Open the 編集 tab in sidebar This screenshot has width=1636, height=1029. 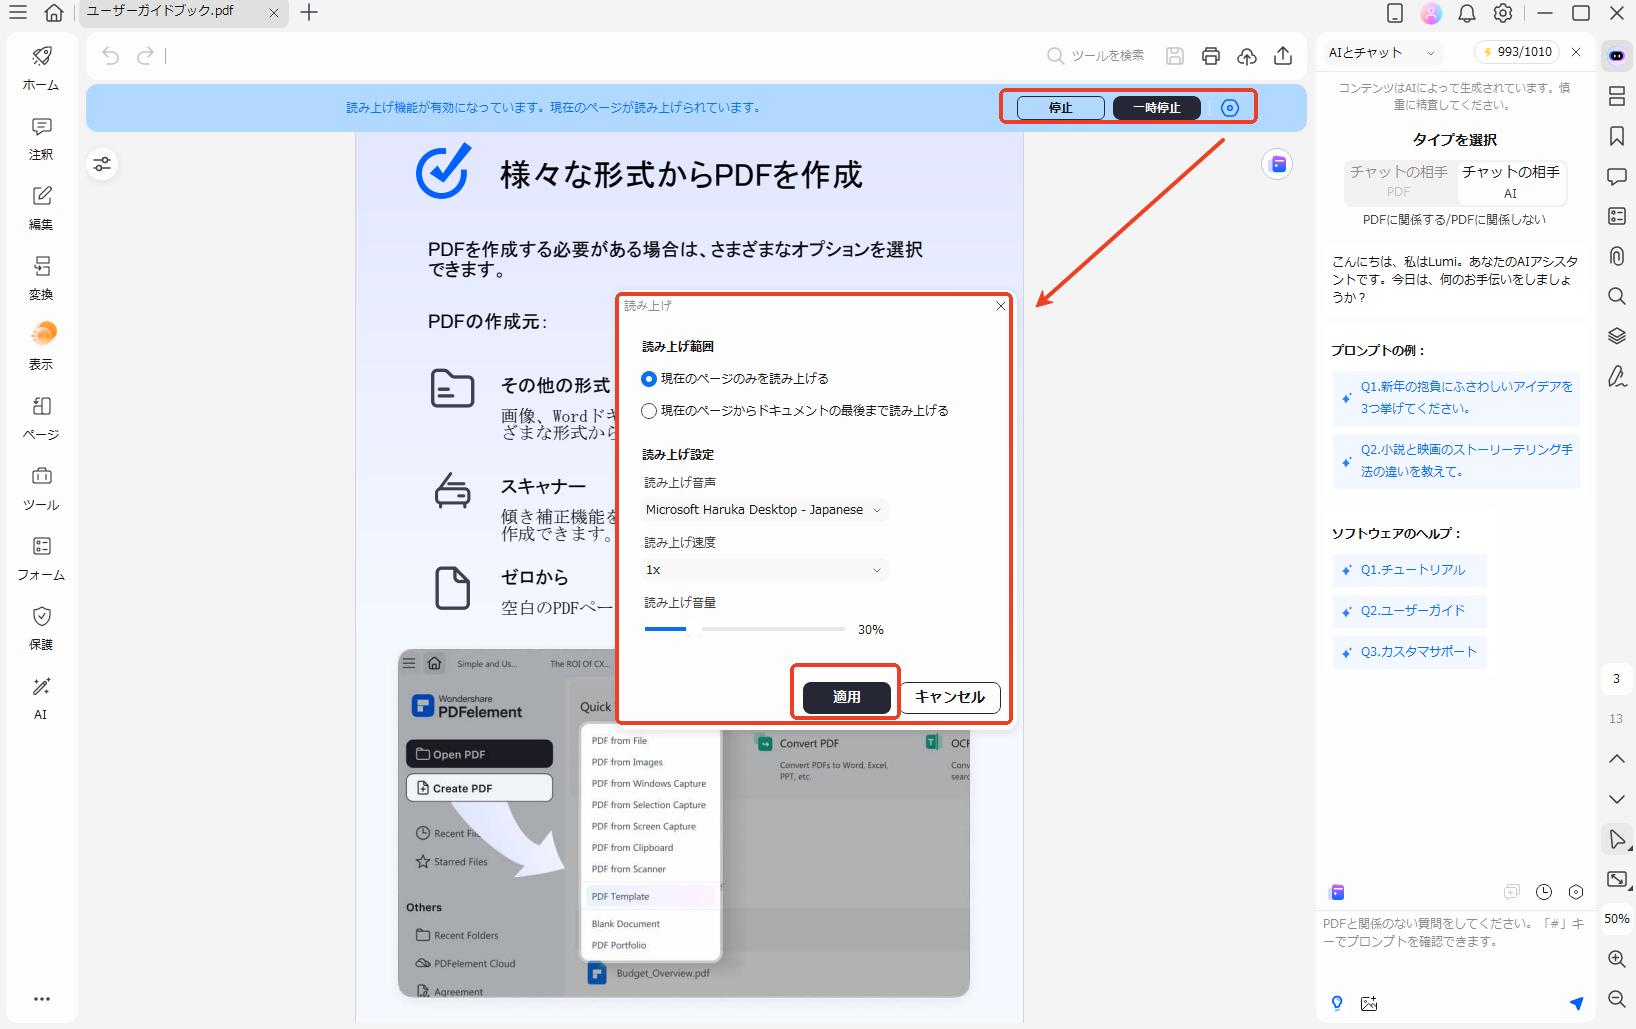(x=41, y=207)
